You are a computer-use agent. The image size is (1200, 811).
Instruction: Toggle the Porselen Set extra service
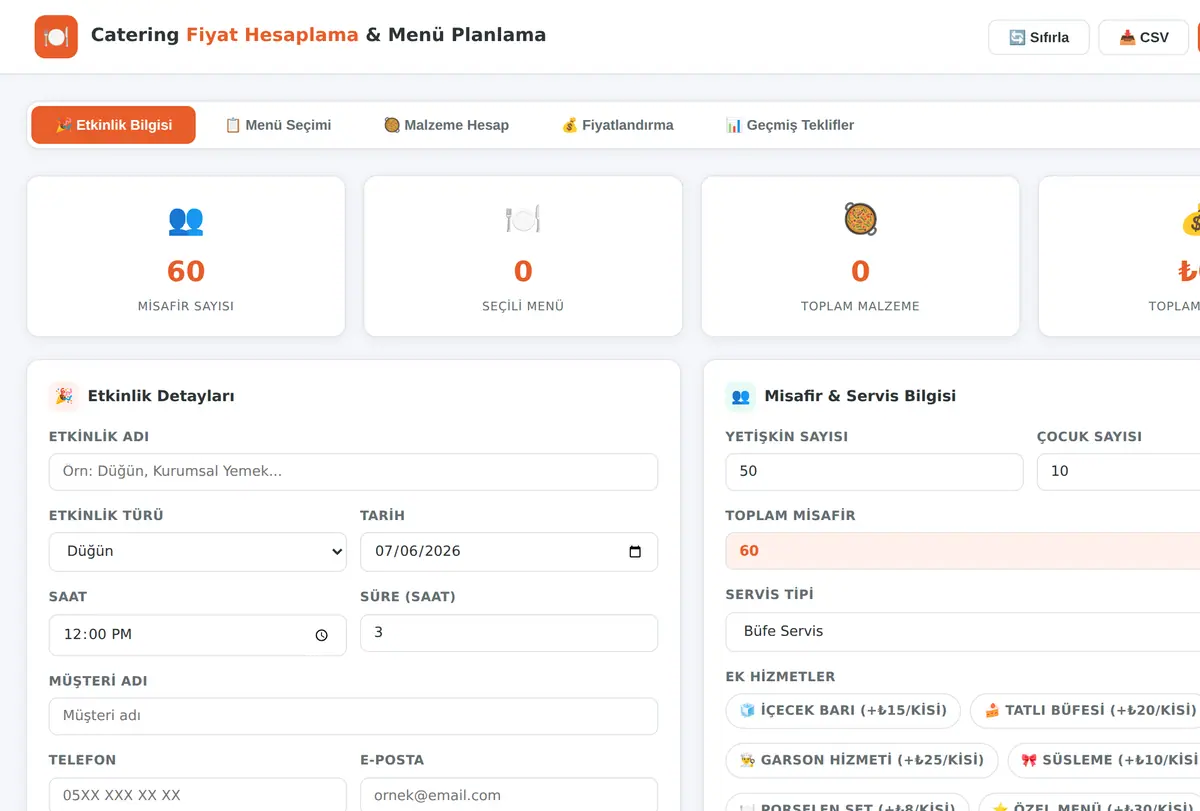coord(848,802)
